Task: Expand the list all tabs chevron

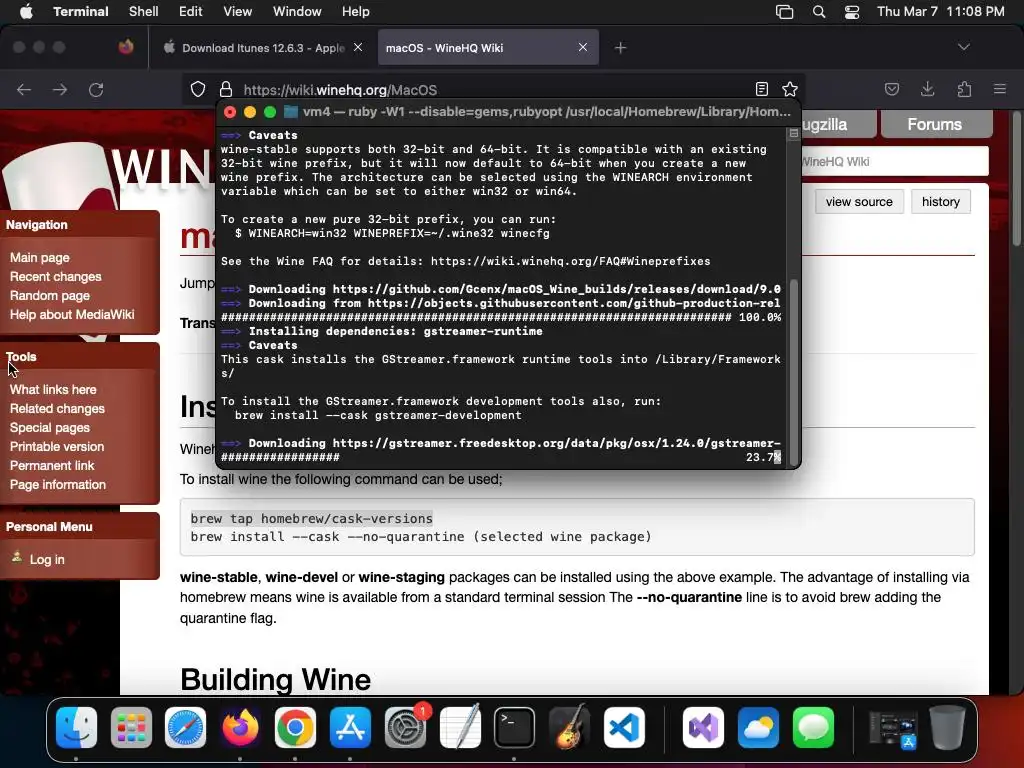Action: 964,47
